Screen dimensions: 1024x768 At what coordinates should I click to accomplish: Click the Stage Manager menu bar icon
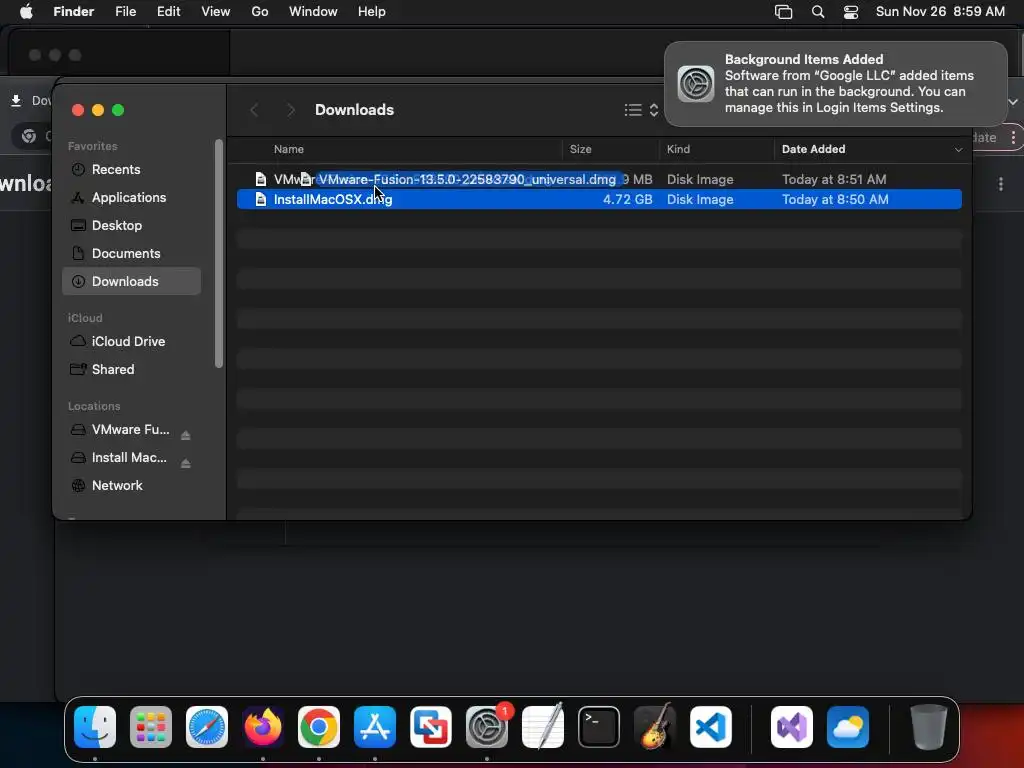(784, 12)
